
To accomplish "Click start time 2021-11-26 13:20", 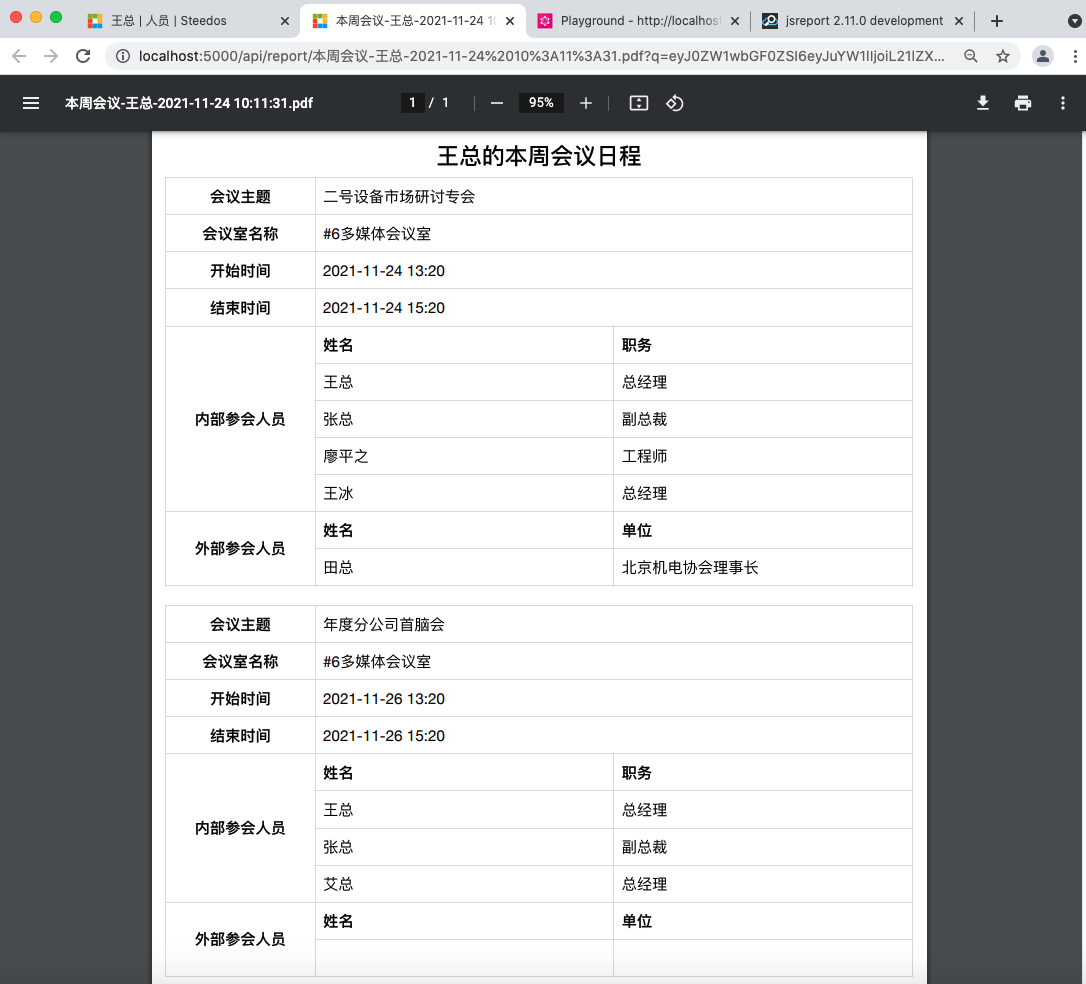I will (x=384, y=699).
